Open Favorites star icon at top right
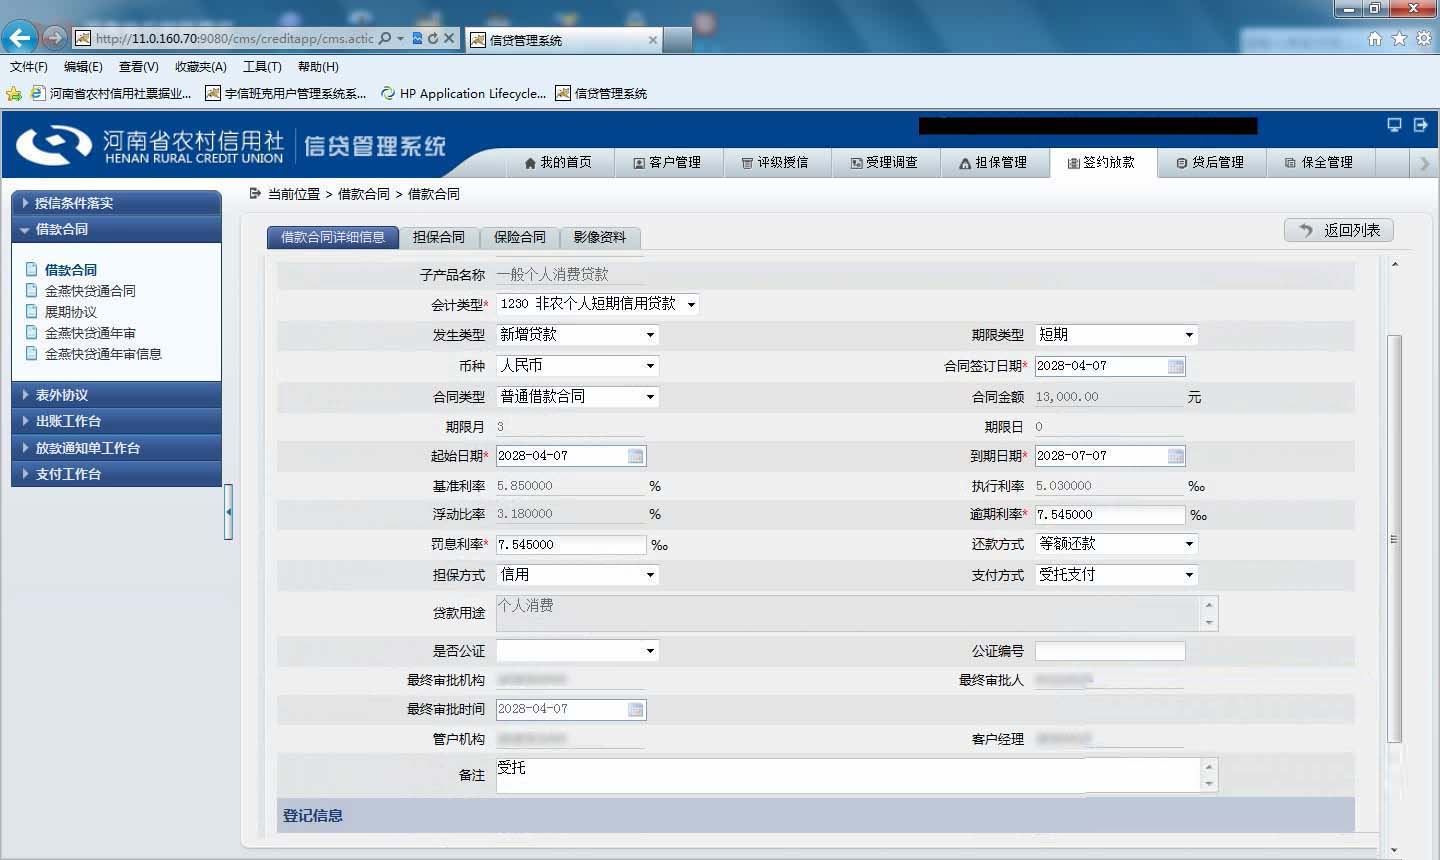The width and height of the screenshot is (1440, 860). point(1399,39)
